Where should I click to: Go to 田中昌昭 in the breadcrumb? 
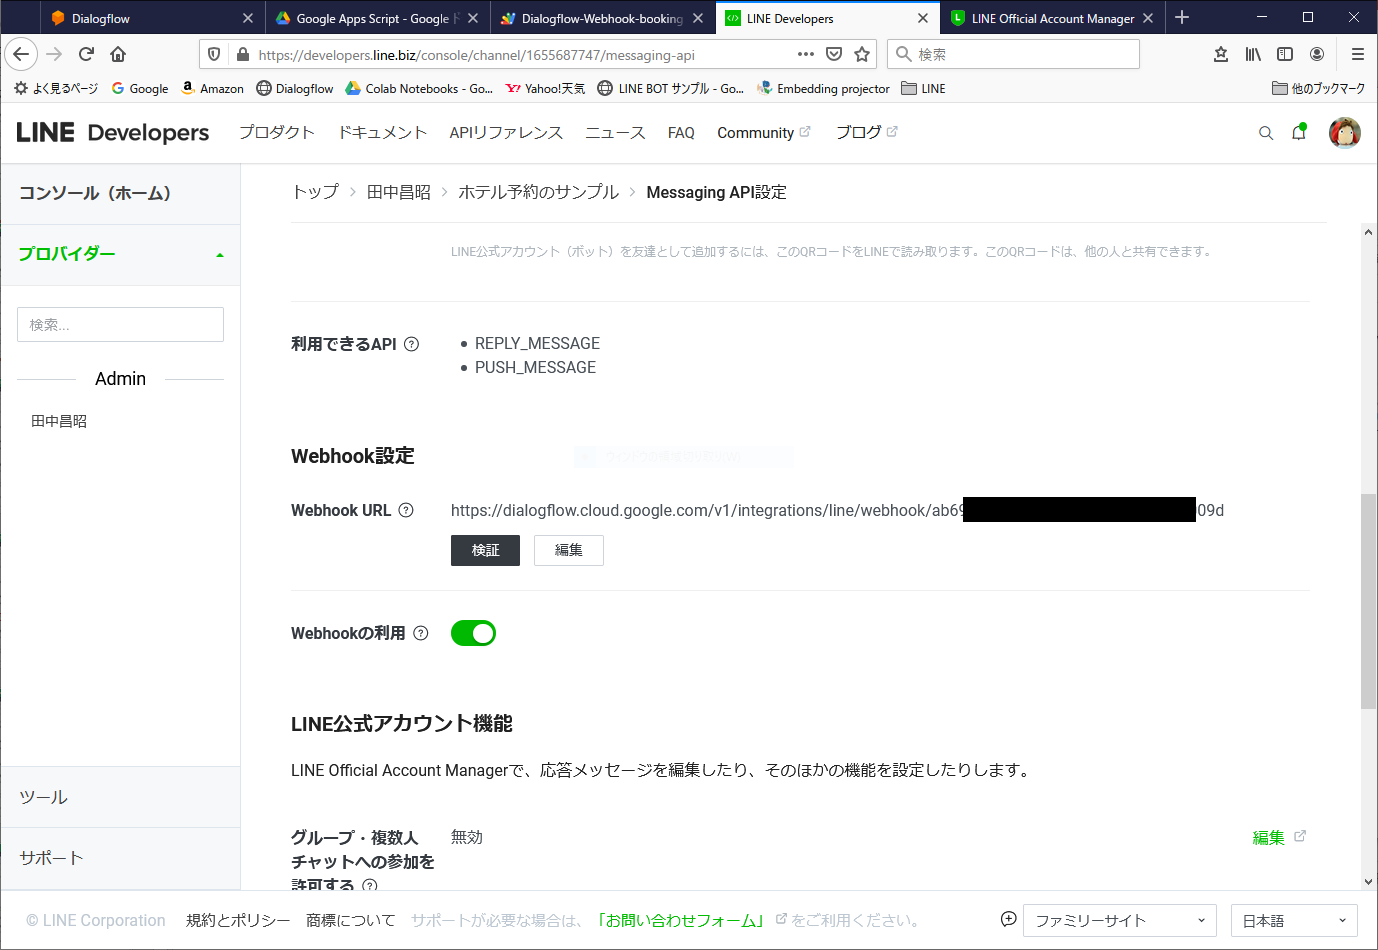pos(398,192)
